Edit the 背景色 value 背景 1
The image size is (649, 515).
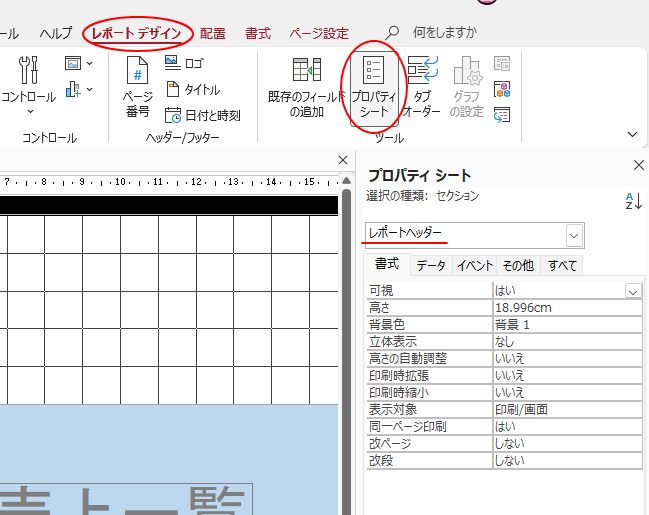pos(567,325)
